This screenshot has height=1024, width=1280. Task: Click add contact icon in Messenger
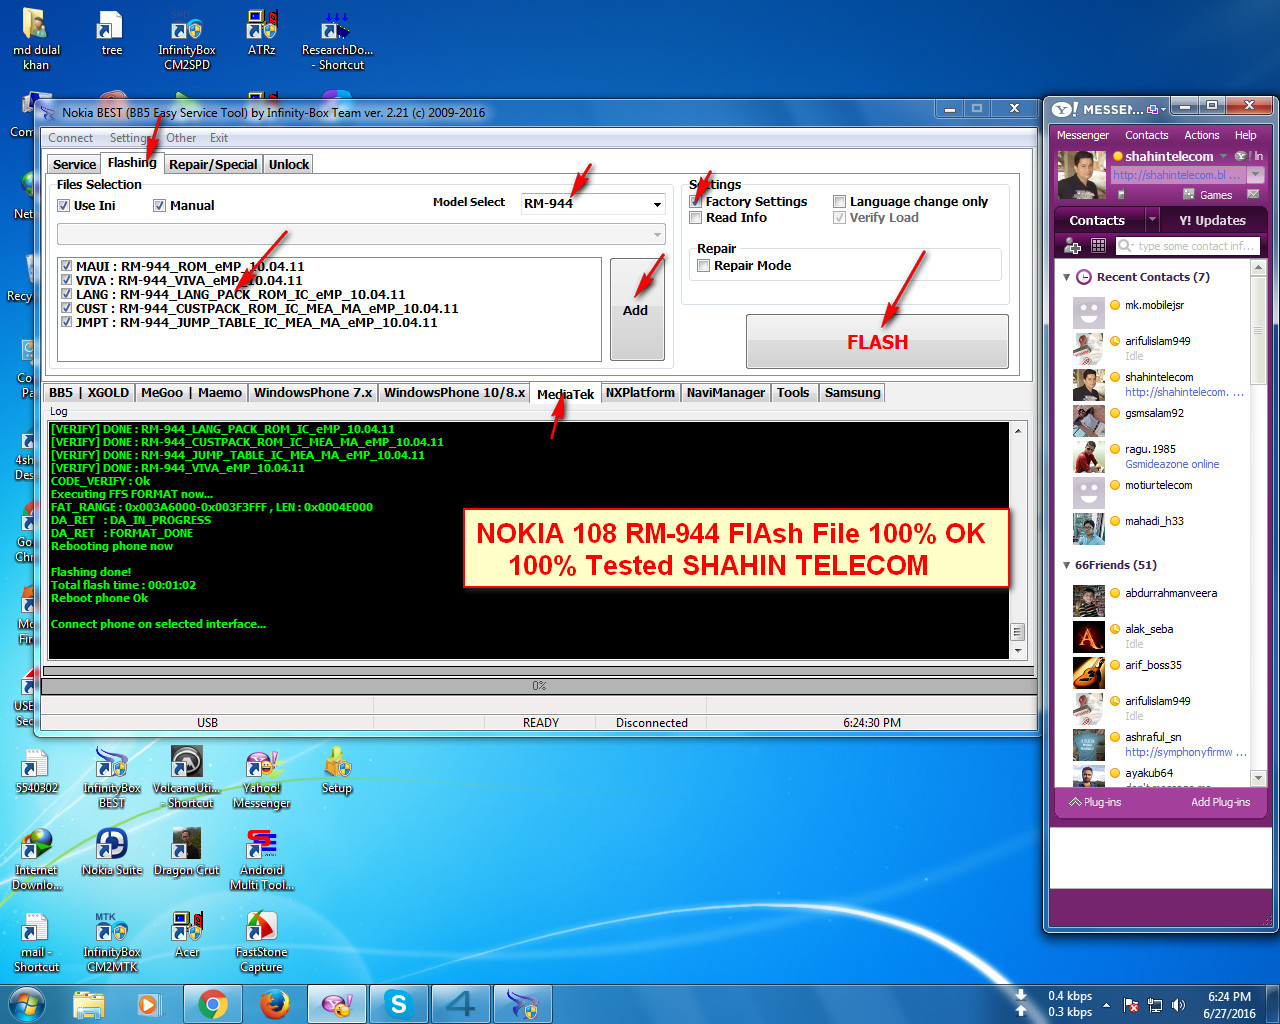click(1073, 245)
